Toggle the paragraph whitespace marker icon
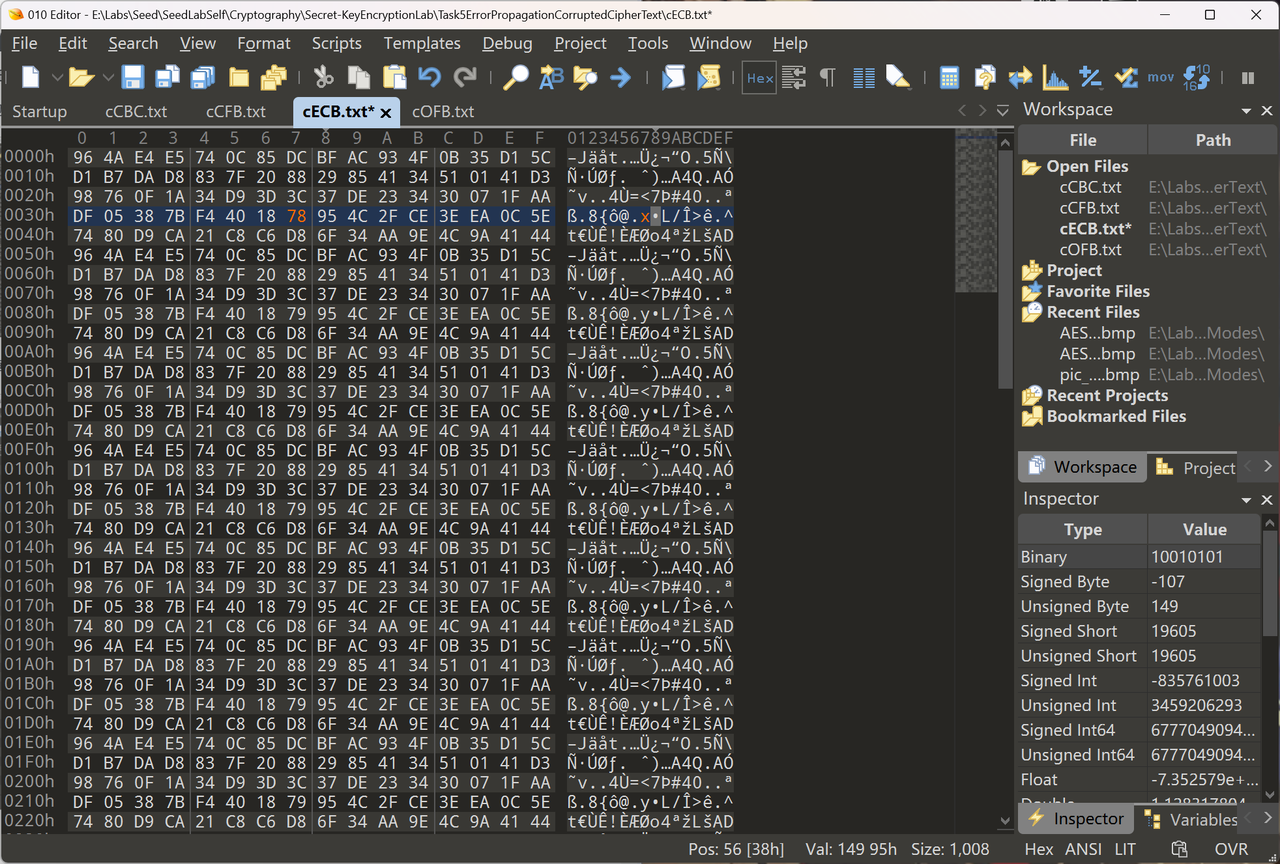Screen dimensions: 1280x864 (828, 77)
